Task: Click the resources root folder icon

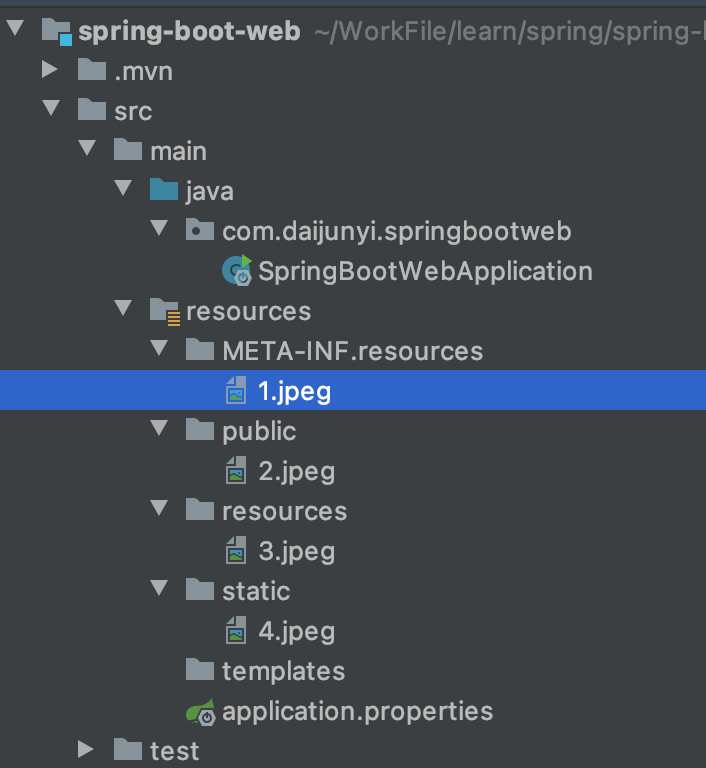Action: pyautogui.click(x=164, y=311)
